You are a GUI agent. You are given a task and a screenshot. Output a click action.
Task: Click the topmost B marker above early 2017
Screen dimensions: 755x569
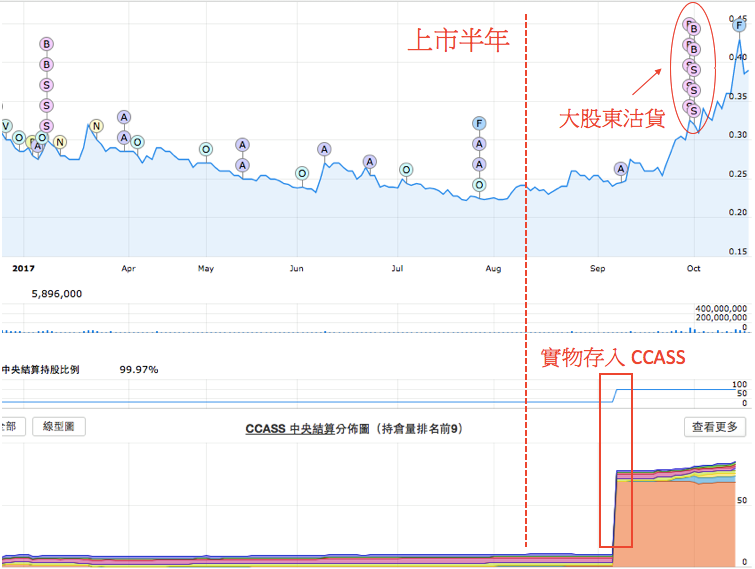tap(46, 44)
